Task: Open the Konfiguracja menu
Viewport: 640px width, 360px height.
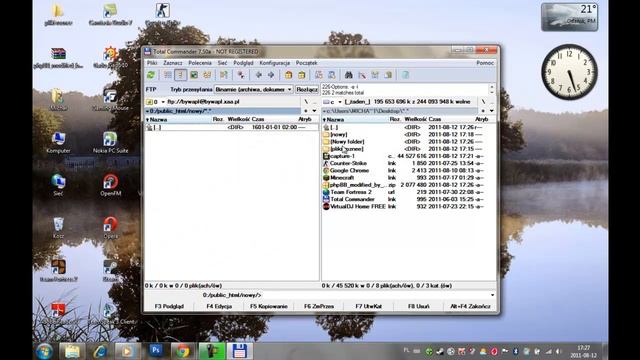Action: 275,63
